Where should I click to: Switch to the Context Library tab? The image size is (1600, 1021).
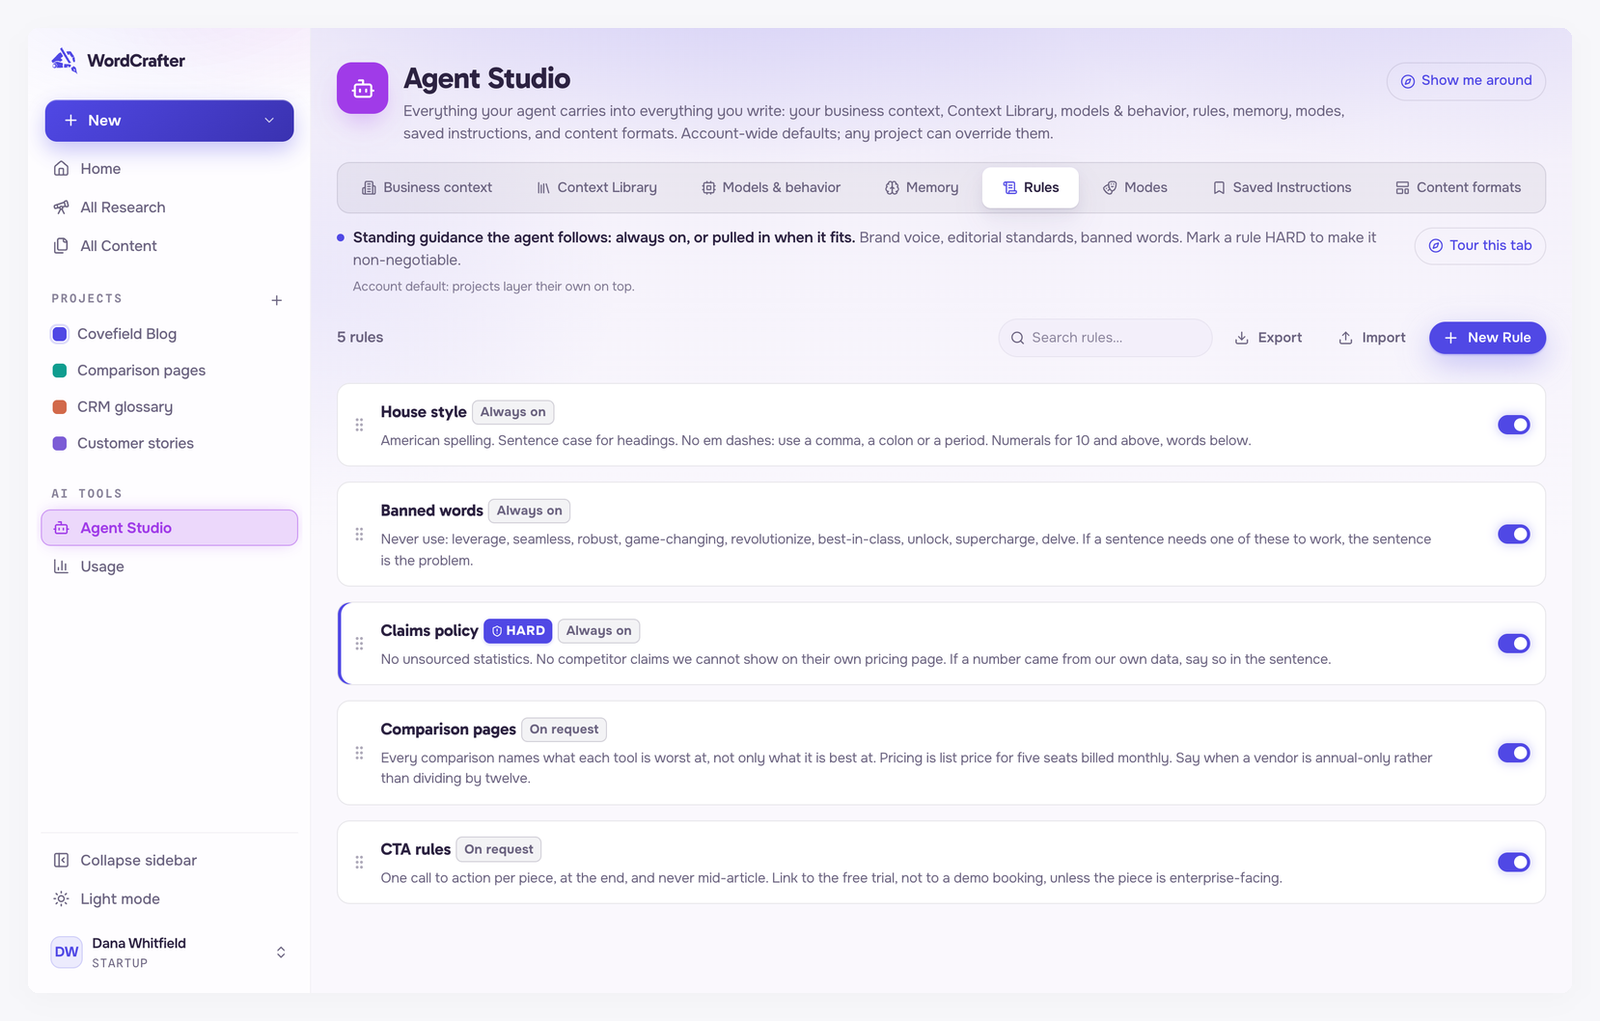point(597,187)
